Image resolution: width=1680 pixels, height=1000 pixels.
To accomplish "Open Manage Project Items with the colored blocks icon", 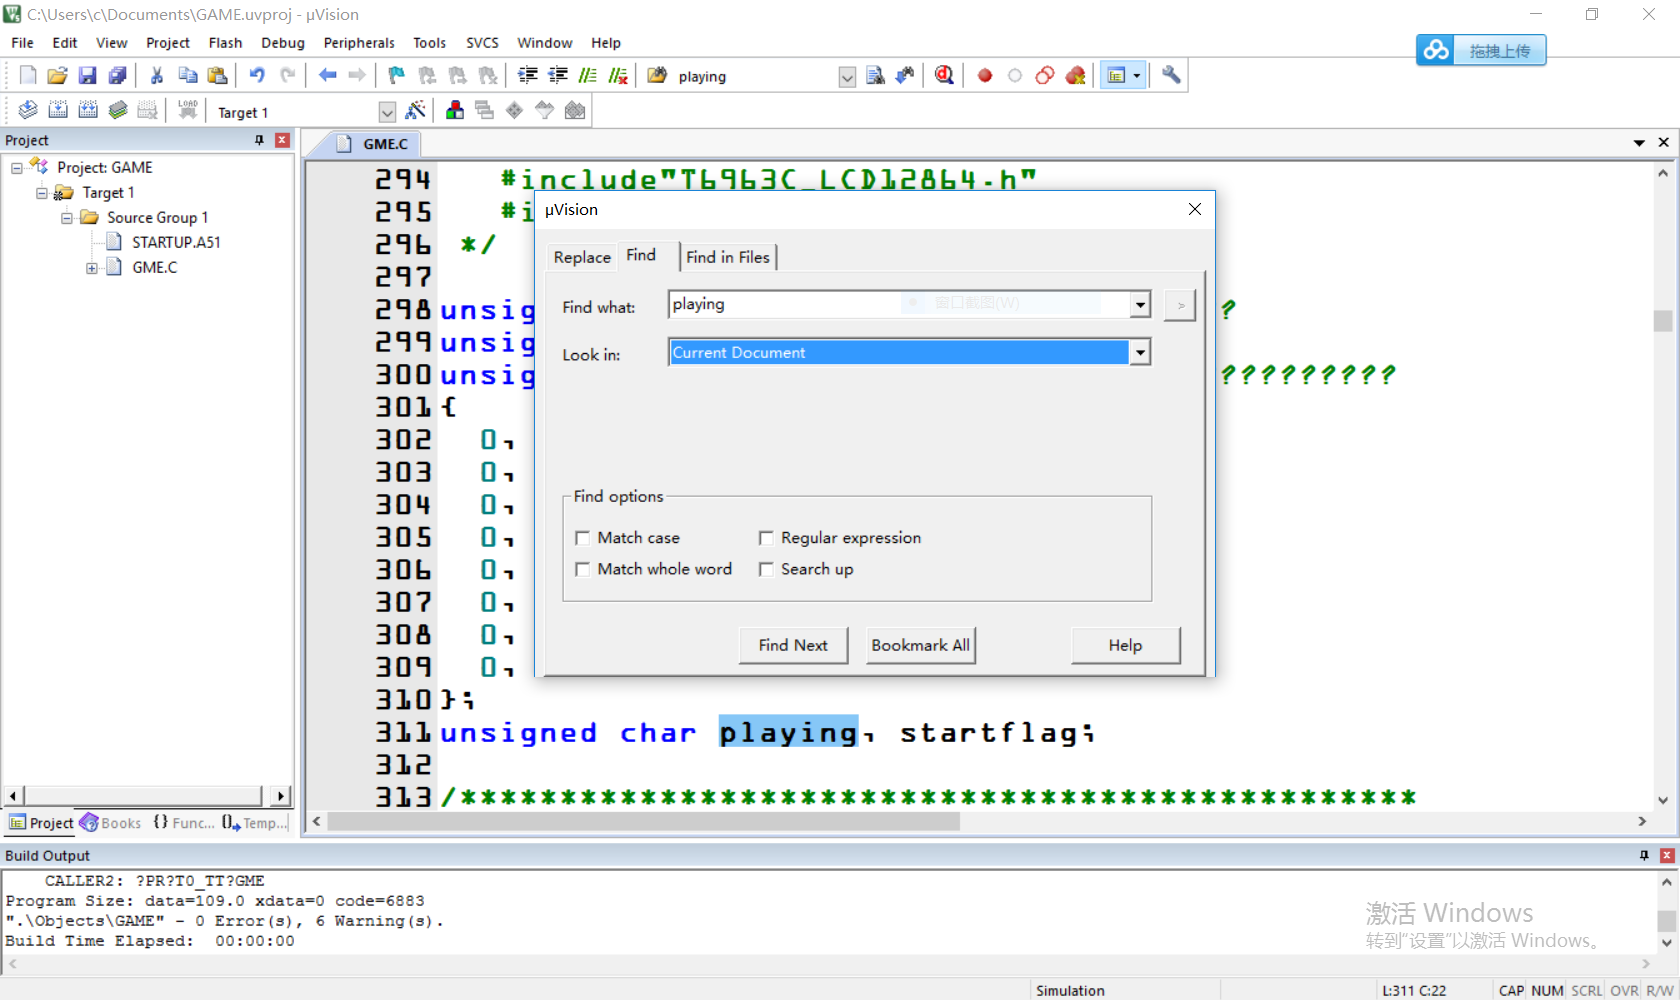I will pos(455,110).
